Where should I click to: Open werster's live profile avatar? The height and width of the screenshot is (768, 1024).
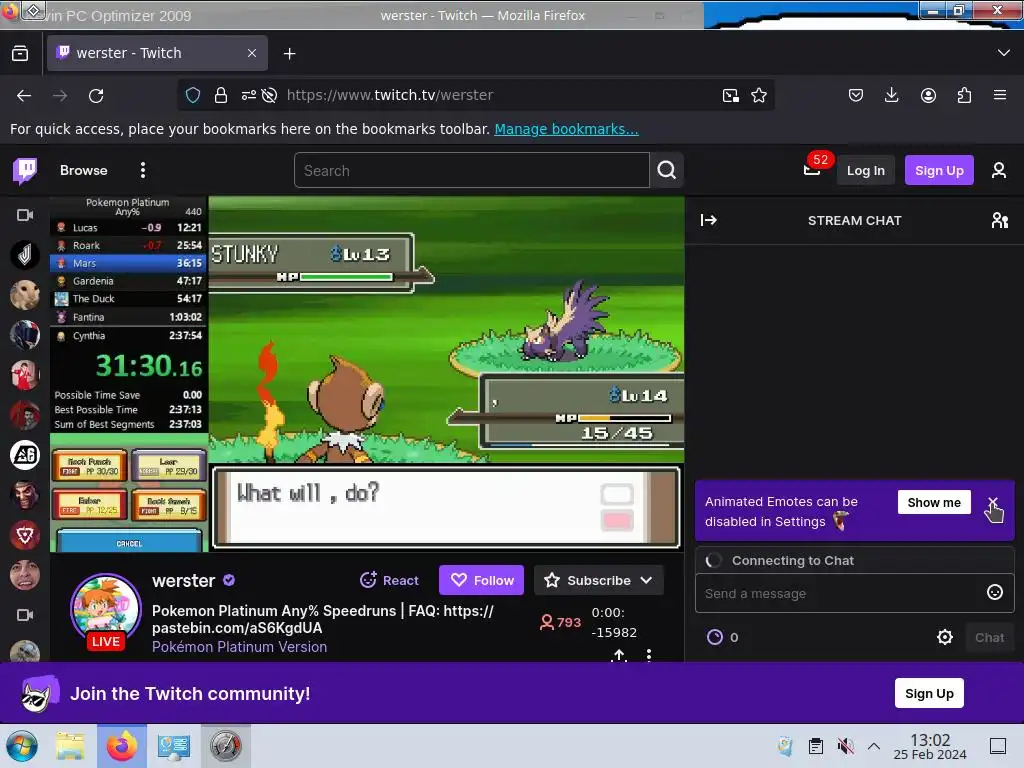tap(106, 611)
